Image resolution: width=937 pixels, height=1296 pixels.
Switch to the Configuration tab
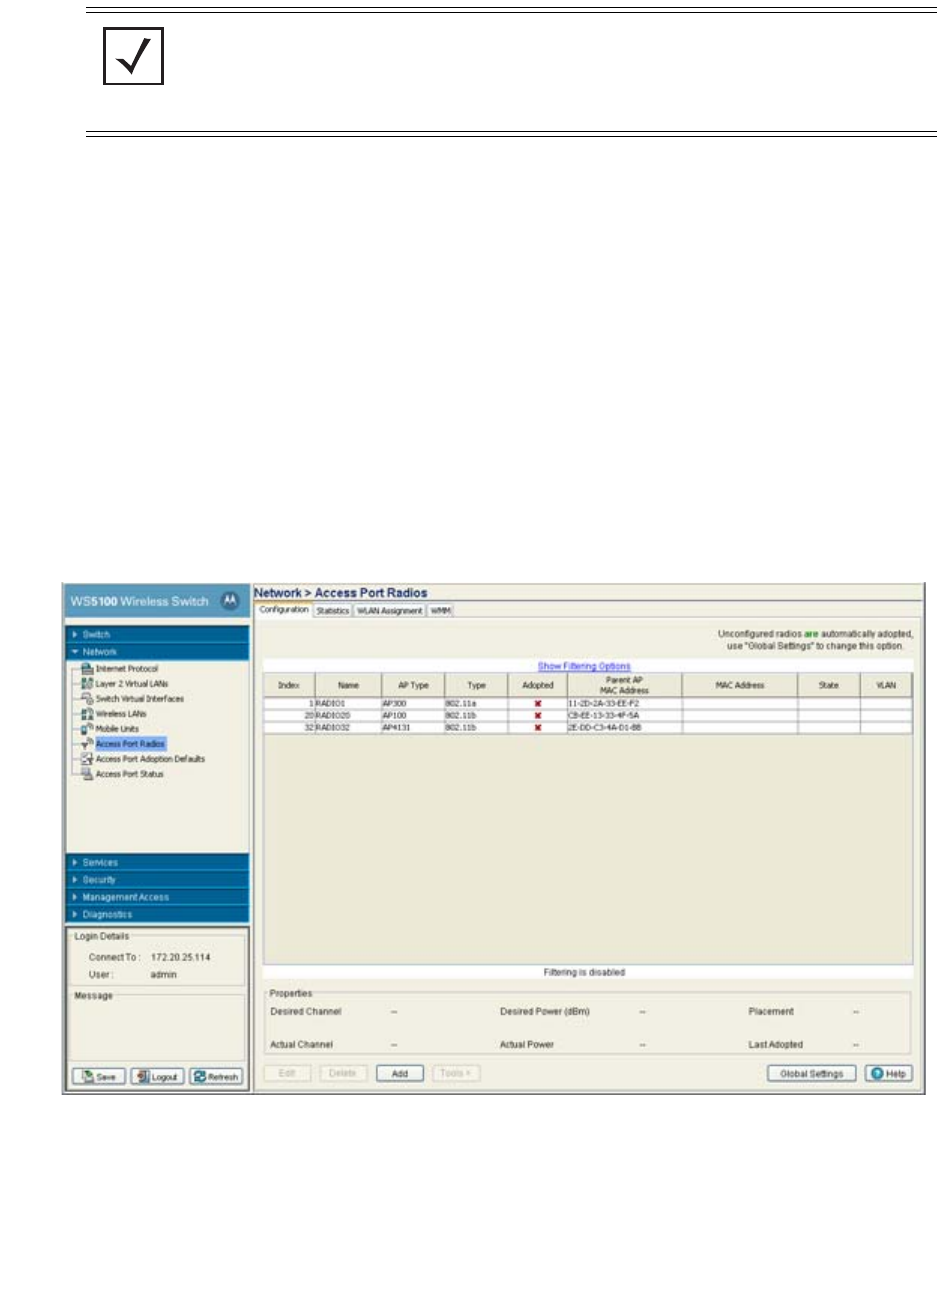click(x=284, y=610)
